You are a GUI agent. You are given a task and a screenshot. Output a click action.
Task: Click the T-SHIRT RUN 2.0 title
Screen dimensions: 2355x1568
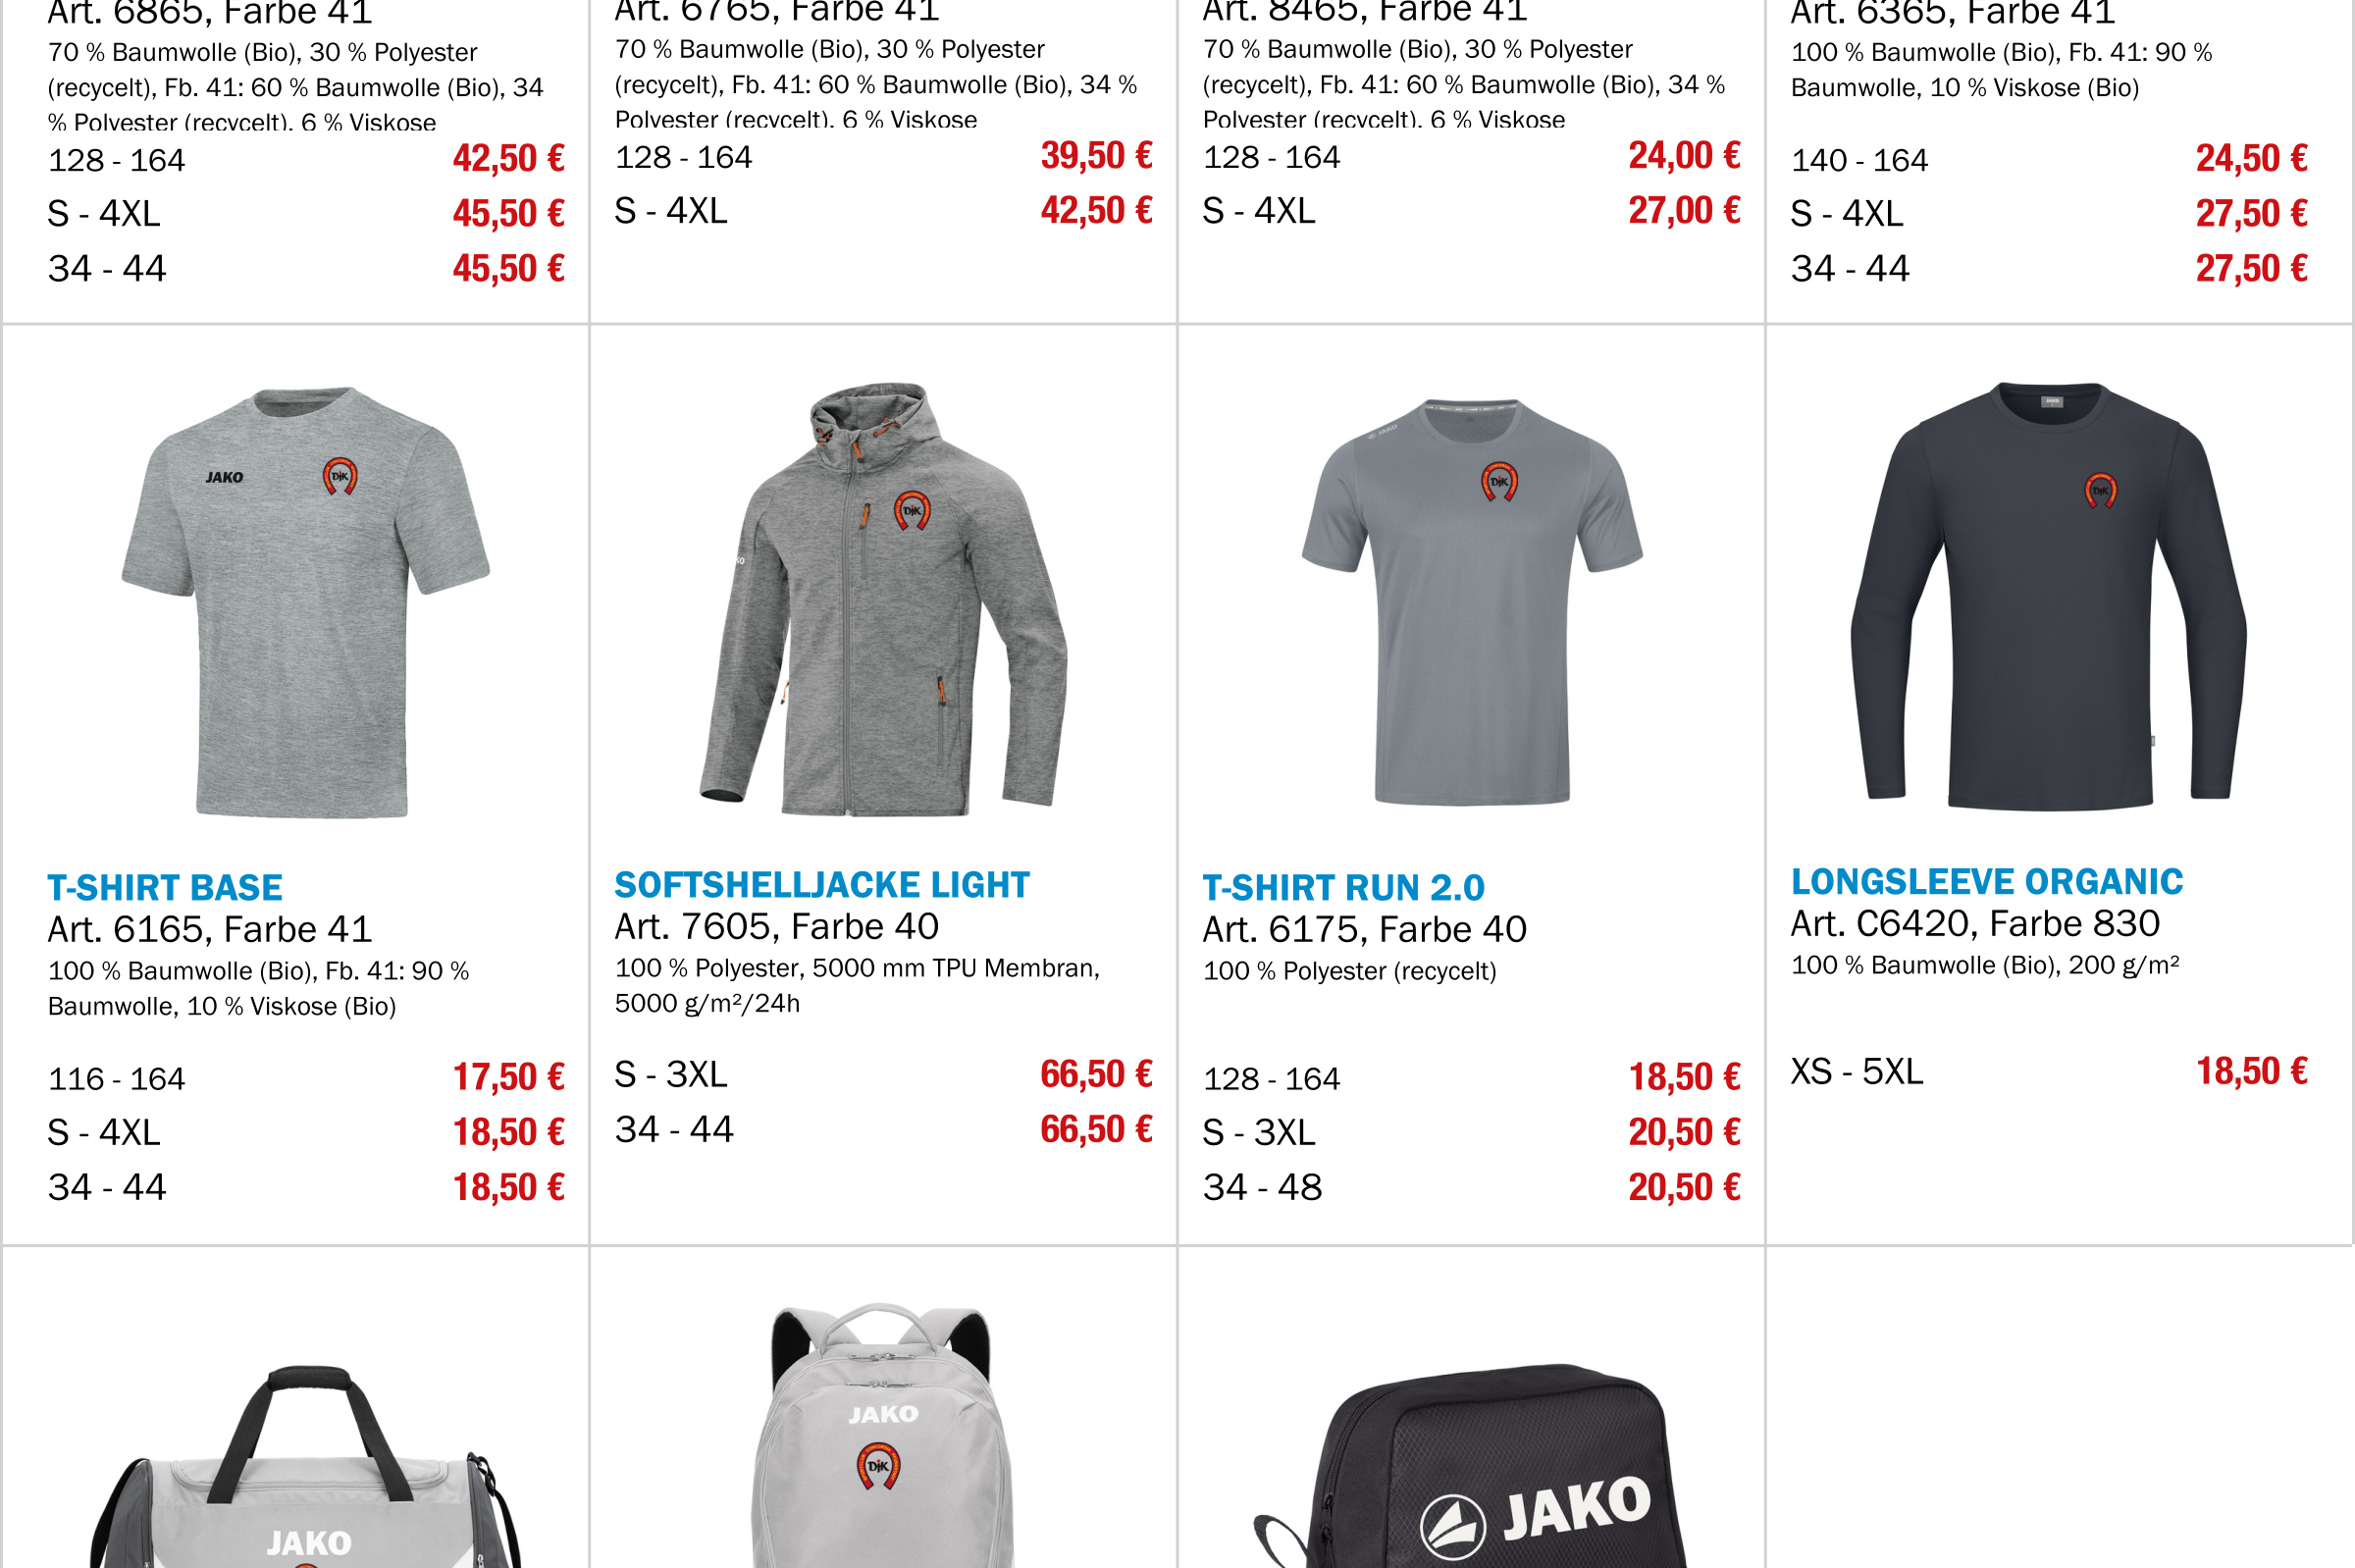click(x=1343, y=887)
